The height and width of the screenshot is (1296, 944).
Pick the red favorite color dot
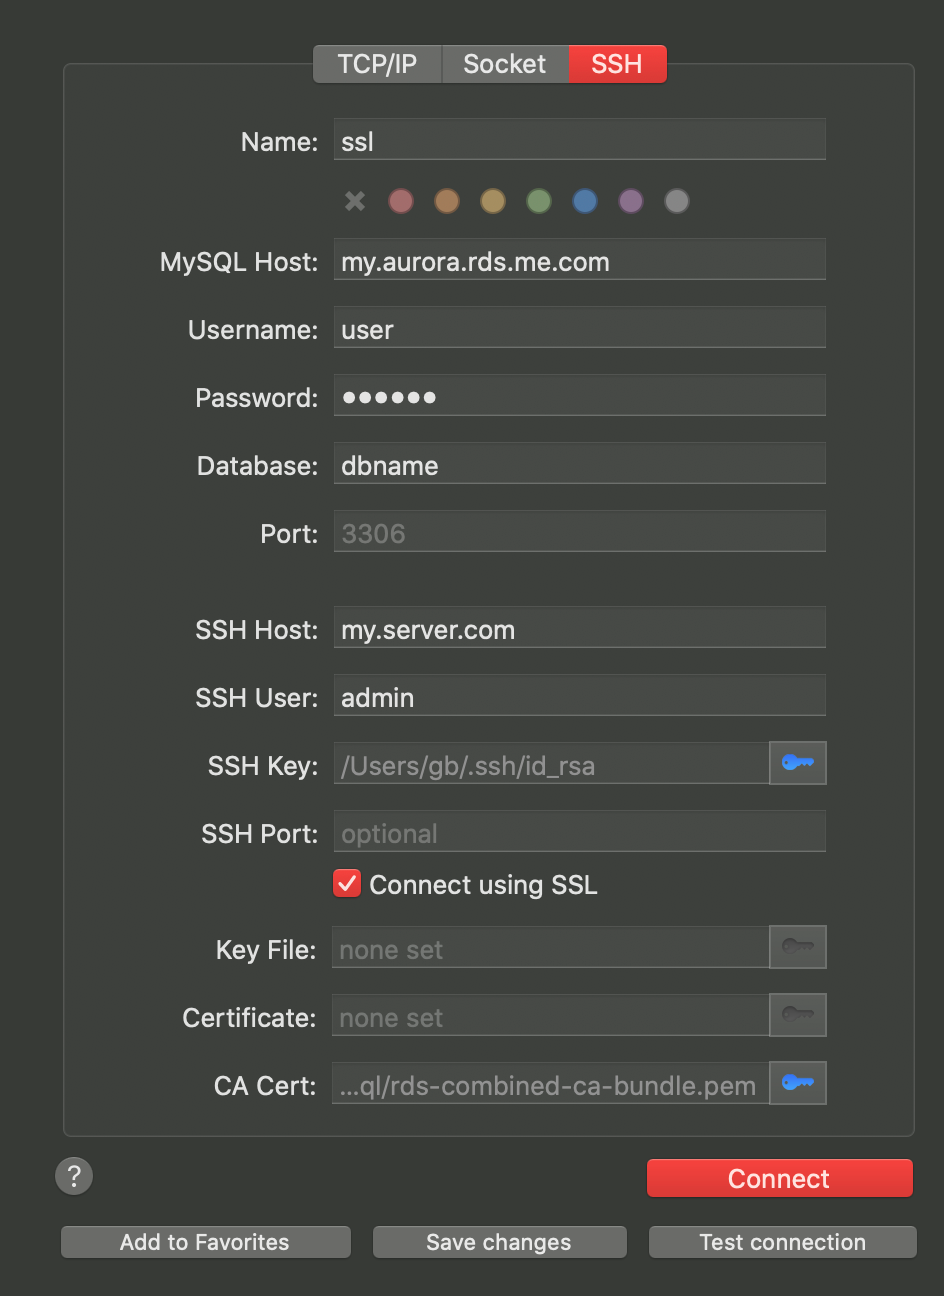401,201
